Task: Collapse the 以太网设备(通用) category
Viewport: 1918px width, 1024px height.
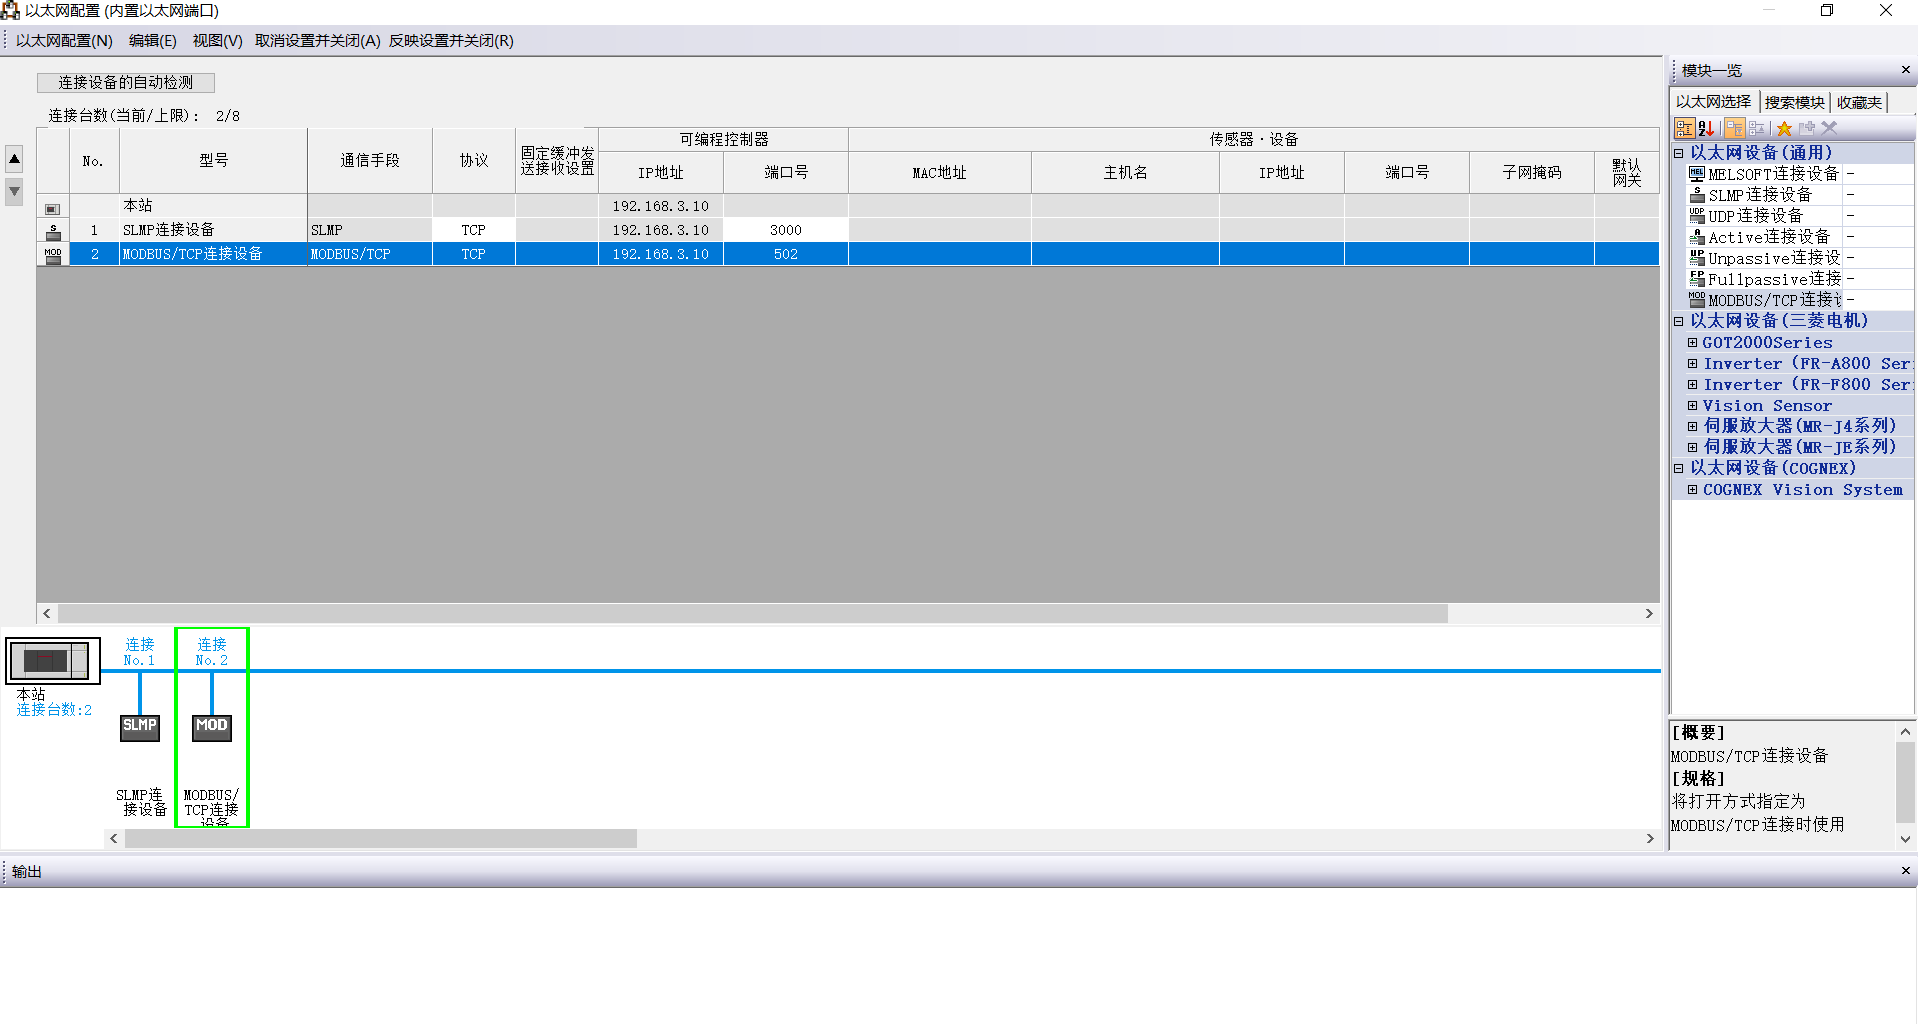Action: coord(1679,153)
